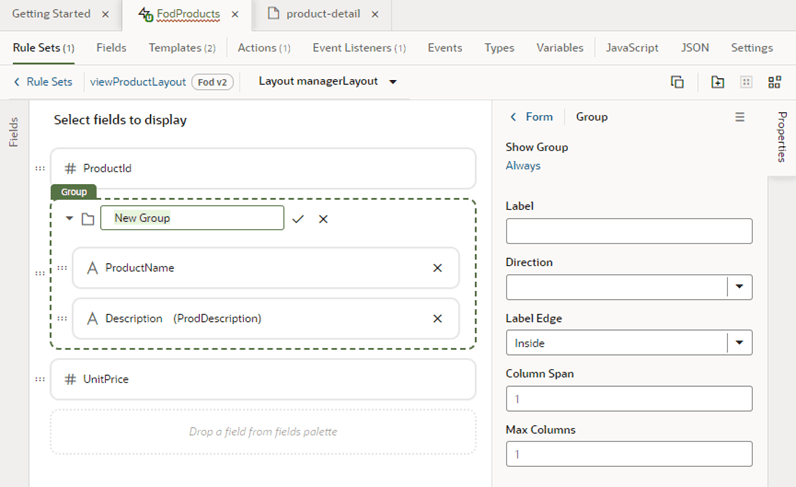Viewport: 796px width, 487px height.
Task: Open the Types tab
Action: coord(499,48)
